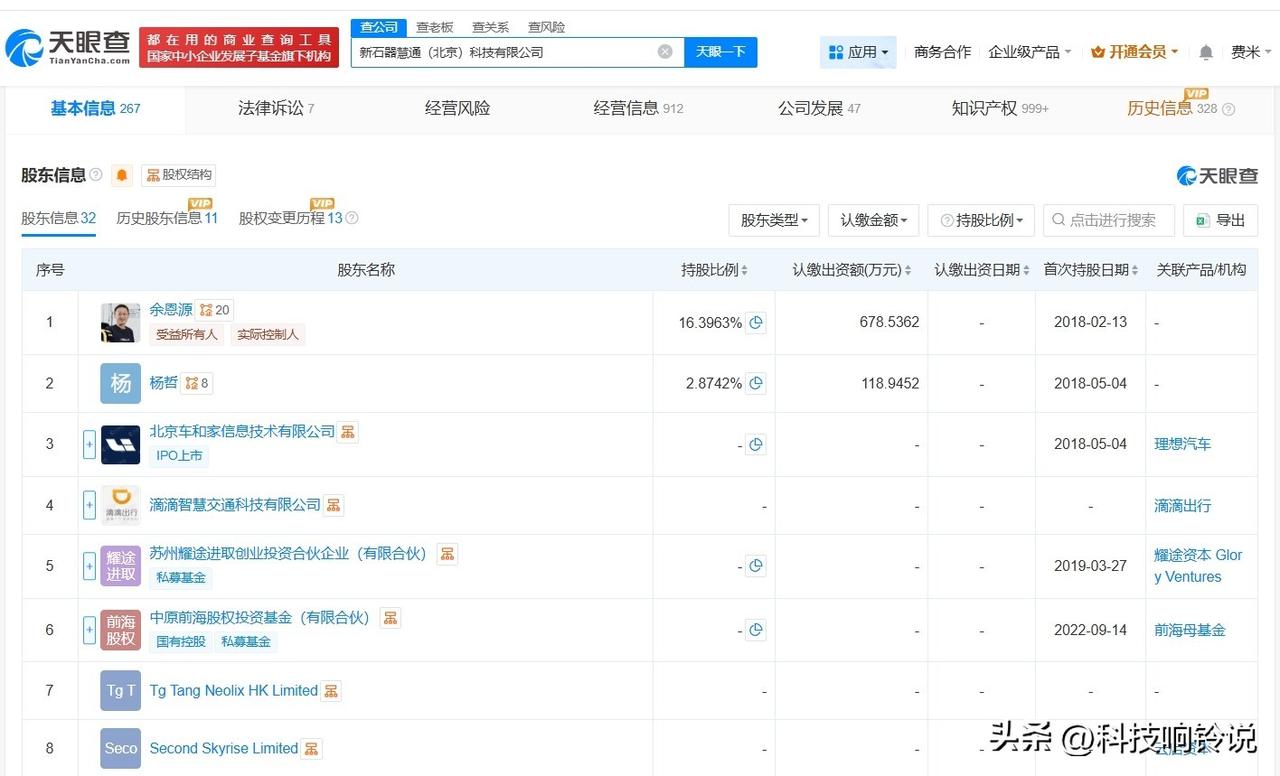Switch to the 经营信息 tab
The image size is (1280, 776).
pos(638,108)
